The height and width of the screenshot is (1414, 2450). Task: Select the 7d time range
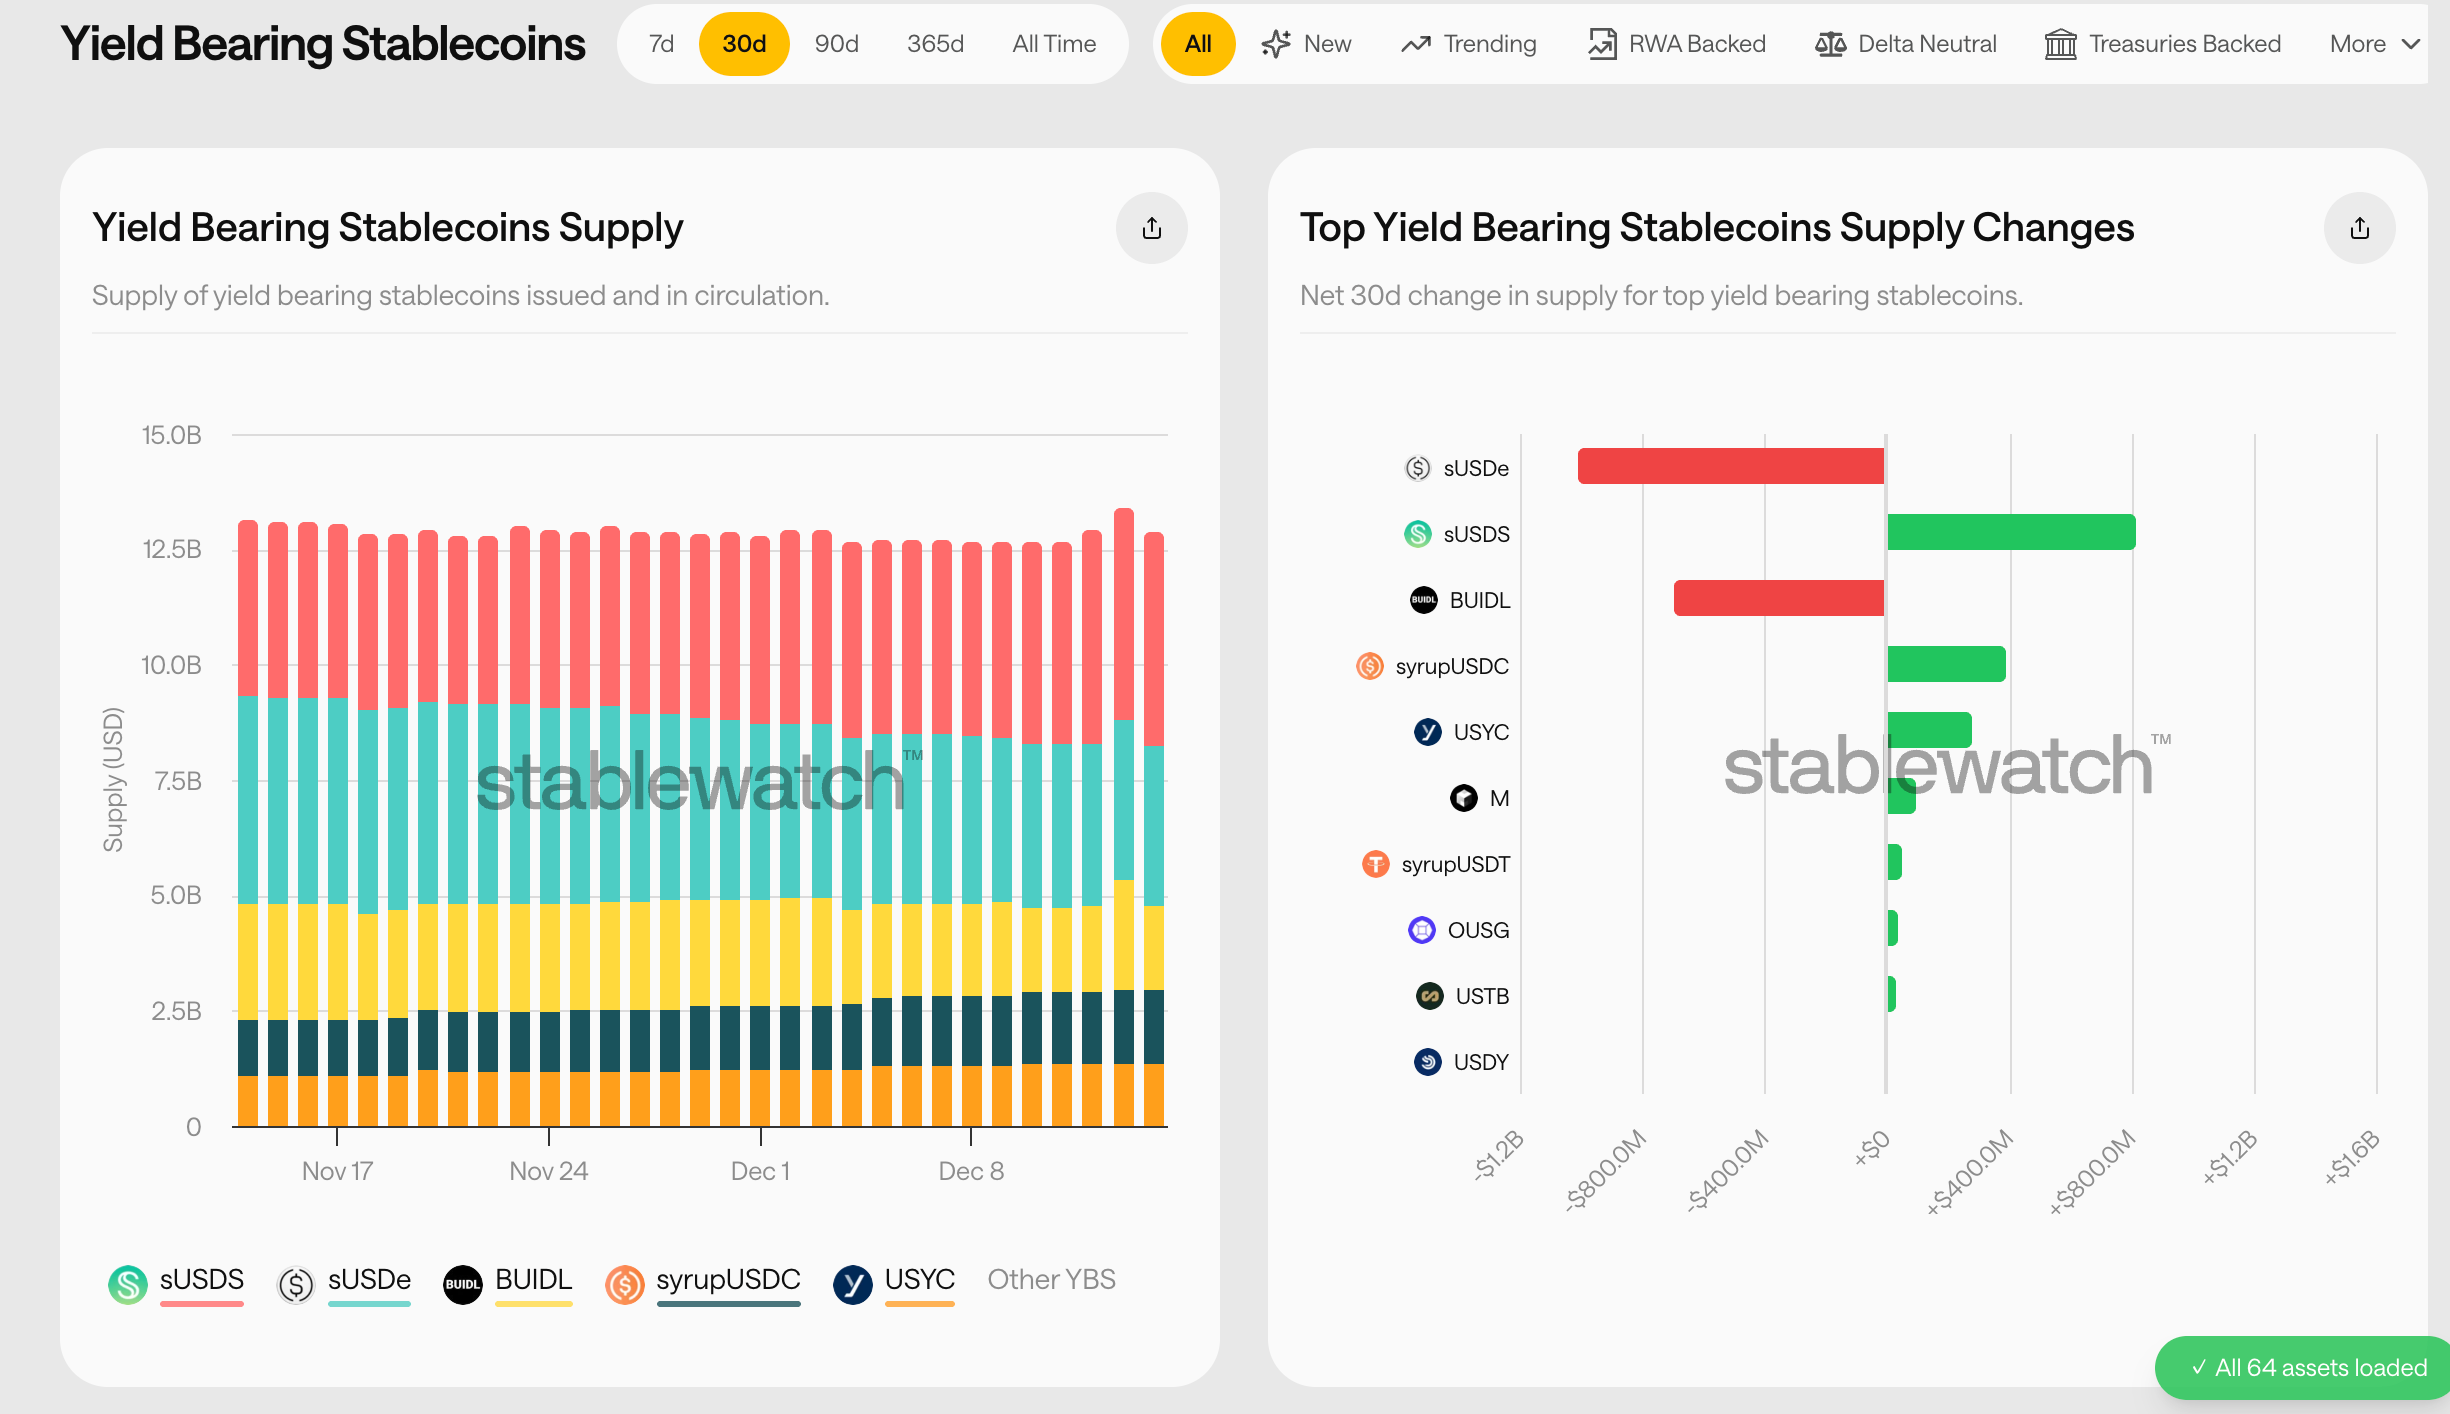tap(661, 44)
